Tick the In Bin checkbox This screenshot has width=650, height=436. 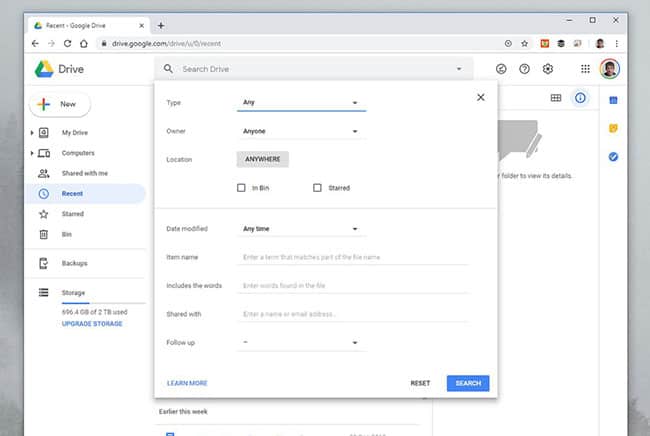[241, 187]
